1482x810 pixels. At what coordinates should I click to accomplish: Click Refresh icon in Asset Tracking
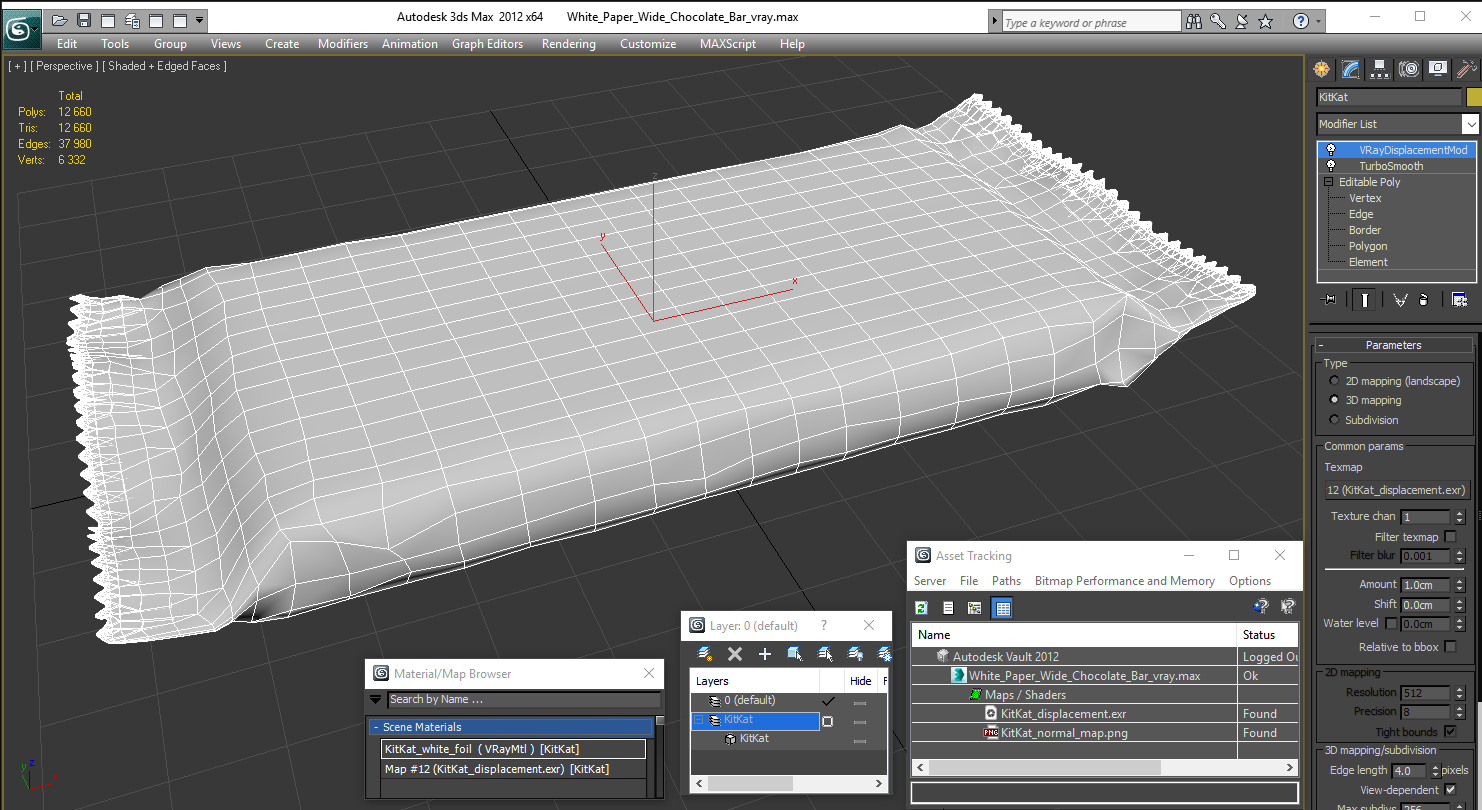(921, 607)
